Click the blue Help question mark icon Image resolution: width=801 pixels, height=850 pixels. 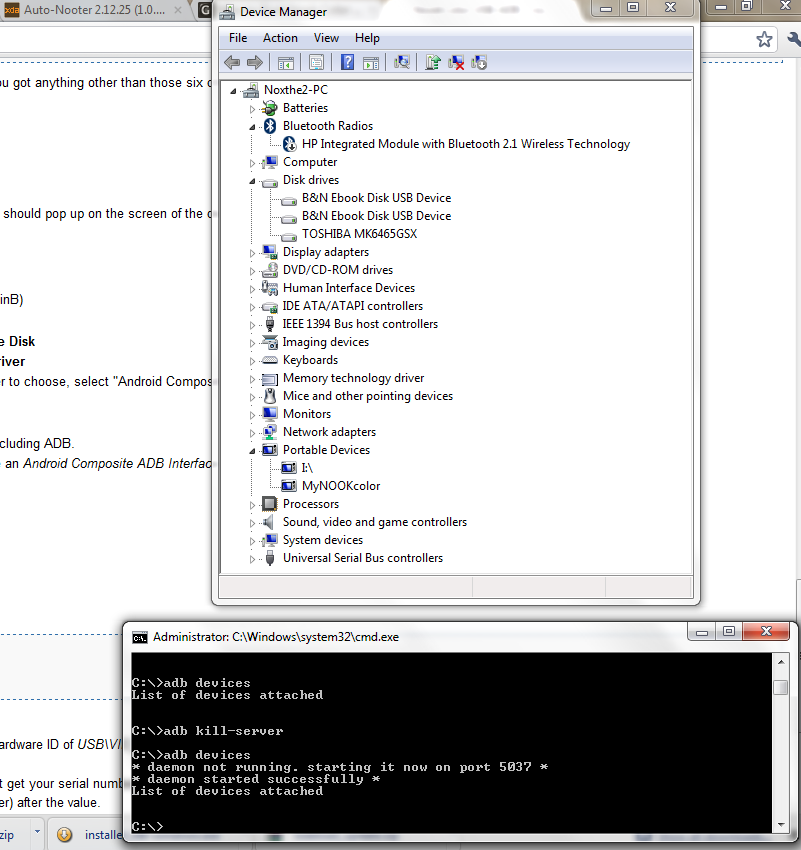click(x=347, y=63)
